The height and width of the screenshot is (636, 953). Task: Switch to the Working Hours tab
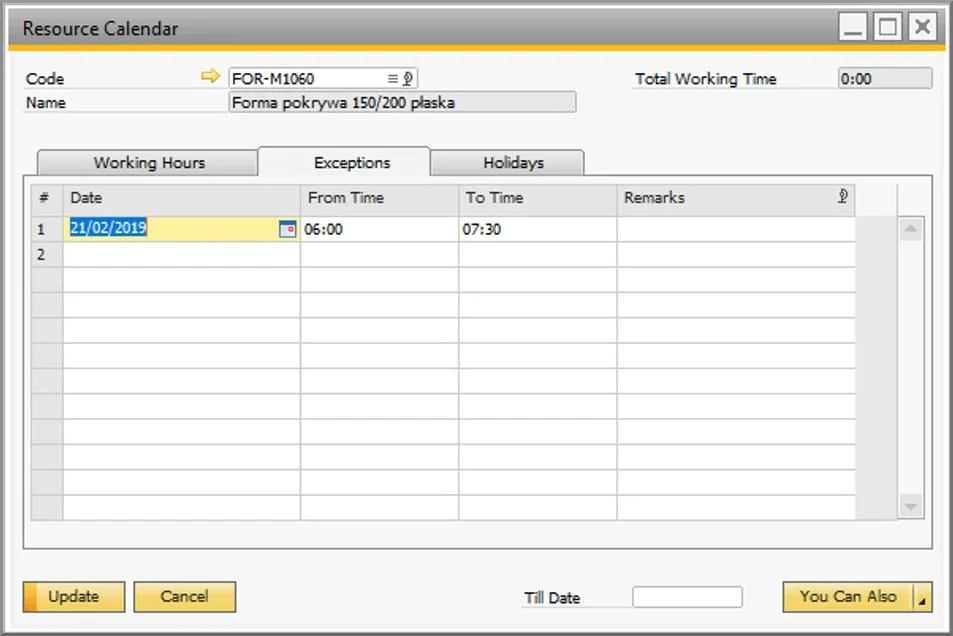pos(148,162)
